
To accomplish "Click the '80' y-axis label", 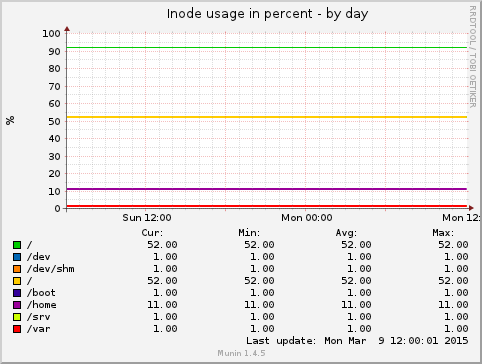I will tap(55, 69).
